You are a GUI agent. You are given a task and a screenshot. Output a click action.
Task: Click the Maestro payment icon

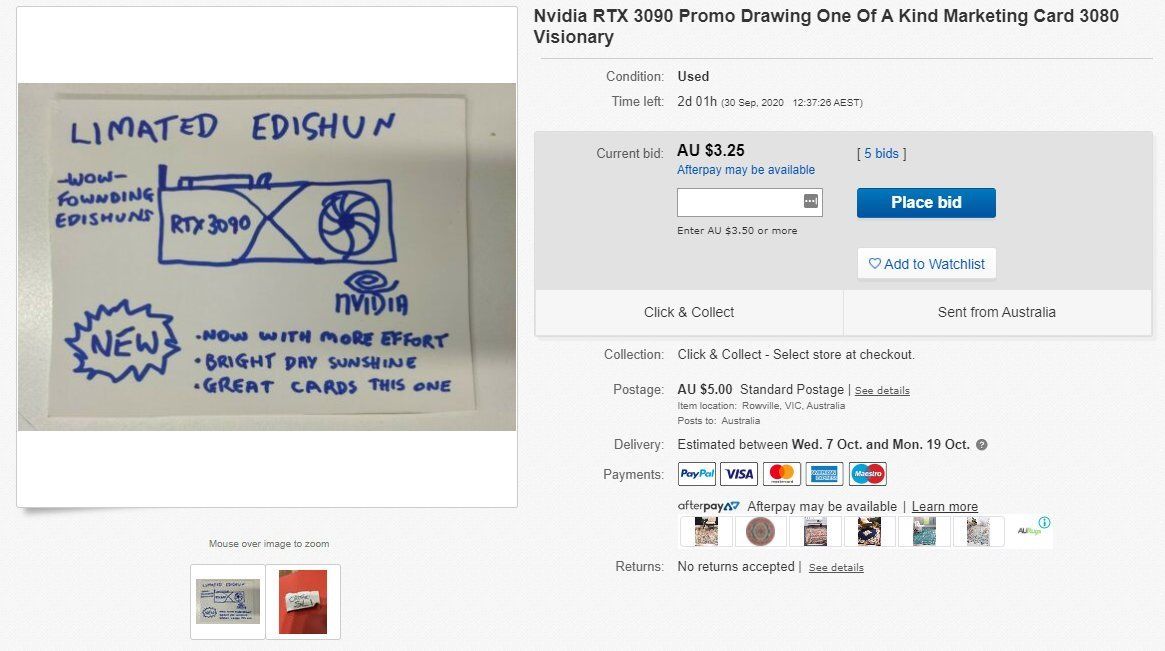coord(868,473)
